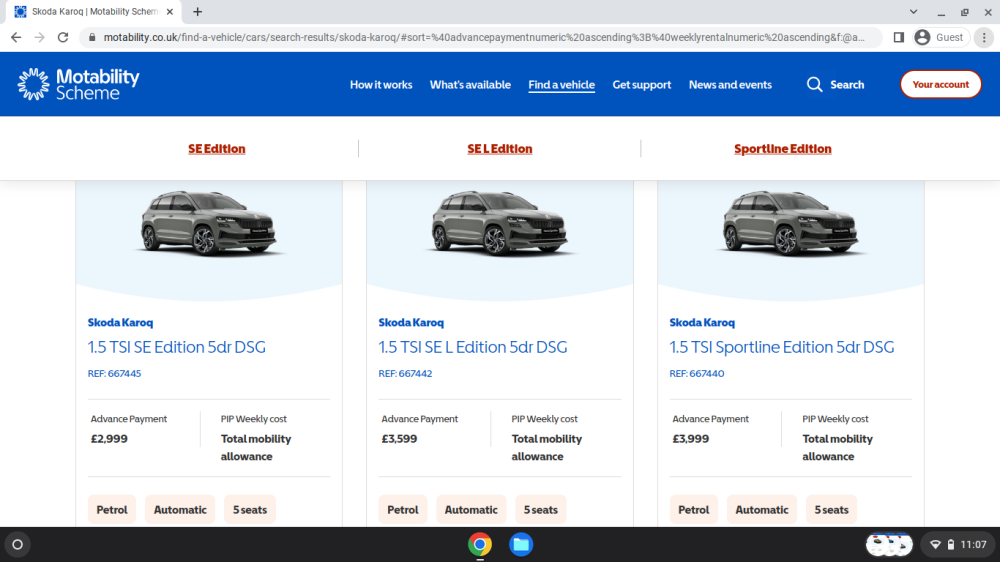Click the Search magnifier icon
Screen dimensions: 1000x562
[814, 84]
